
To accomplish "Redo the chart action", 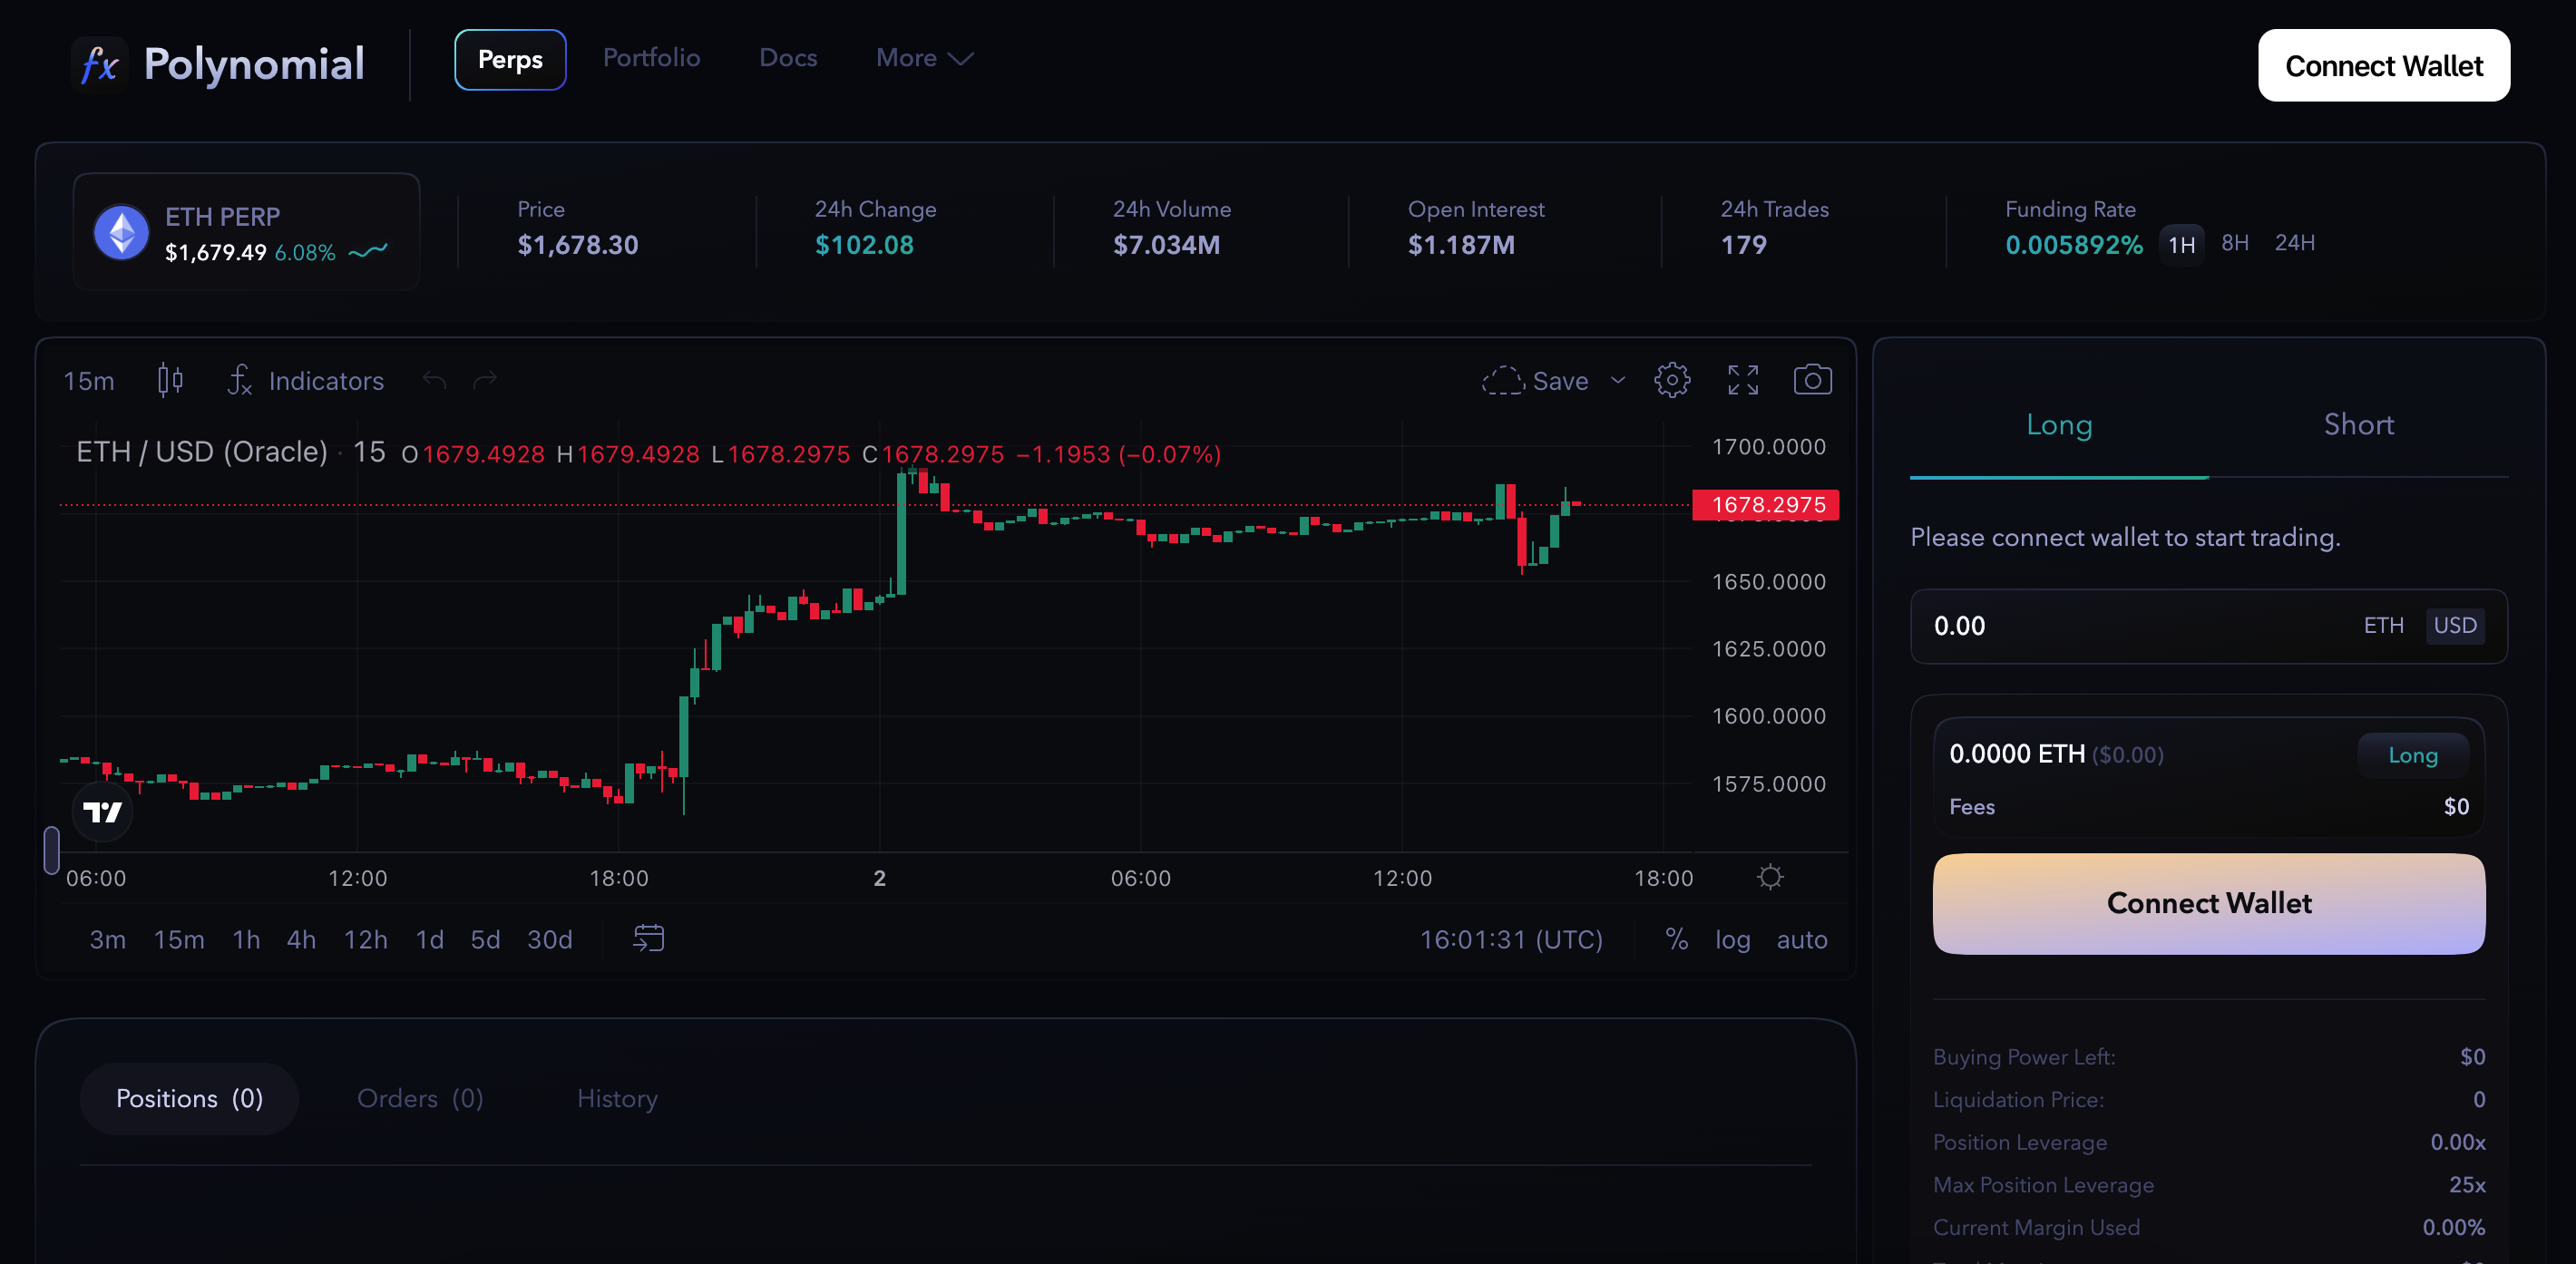I will [485, 380].
